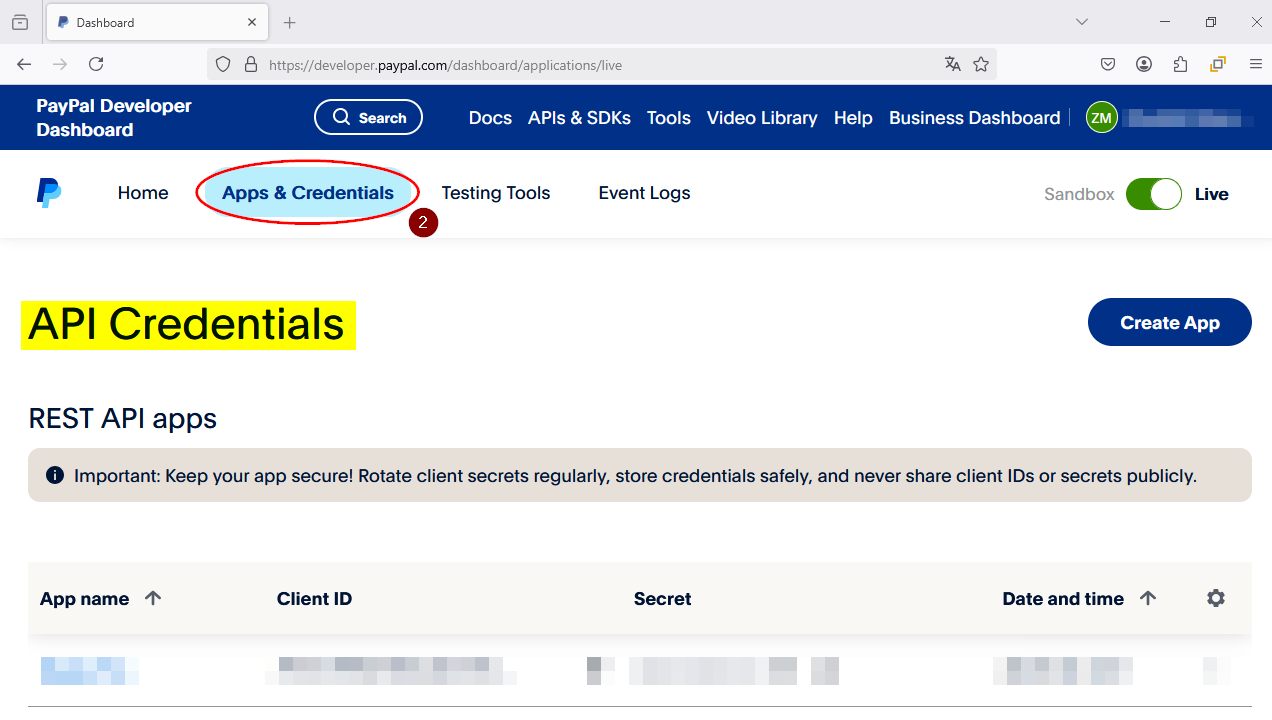Open the Docs menu
The height and width of the screenshot is (720, 1272).
point(490,118)
